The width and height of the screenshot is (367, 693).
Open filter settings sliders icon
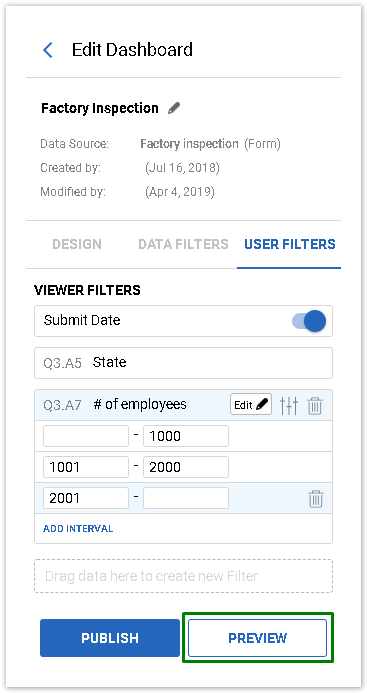pyautogui.click(x=289, y=405)
